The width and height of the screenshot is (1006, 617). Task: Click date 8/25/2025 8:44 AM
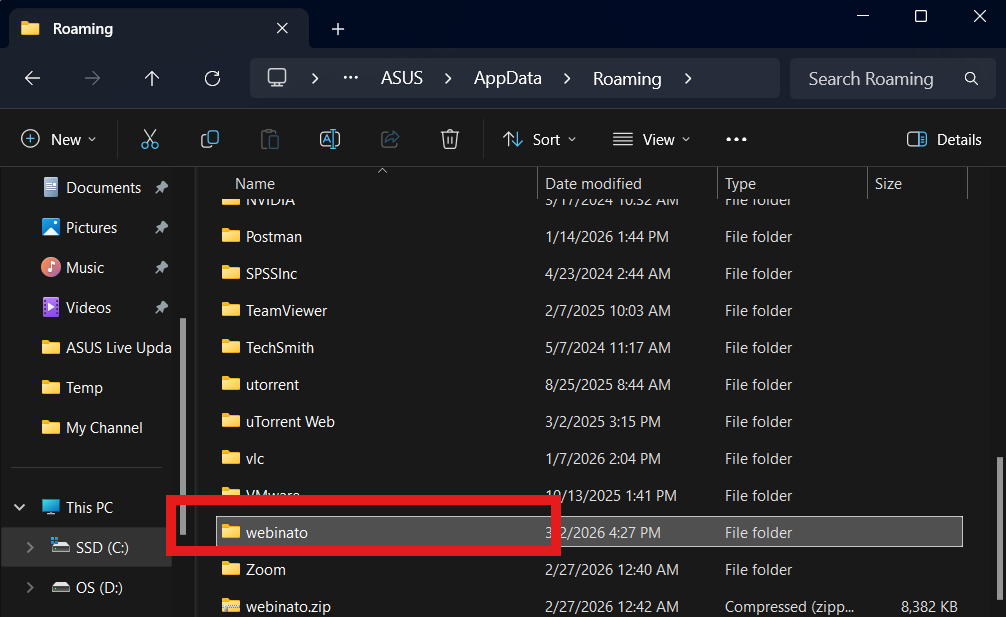pyautogui.click(x=607, y=385)
